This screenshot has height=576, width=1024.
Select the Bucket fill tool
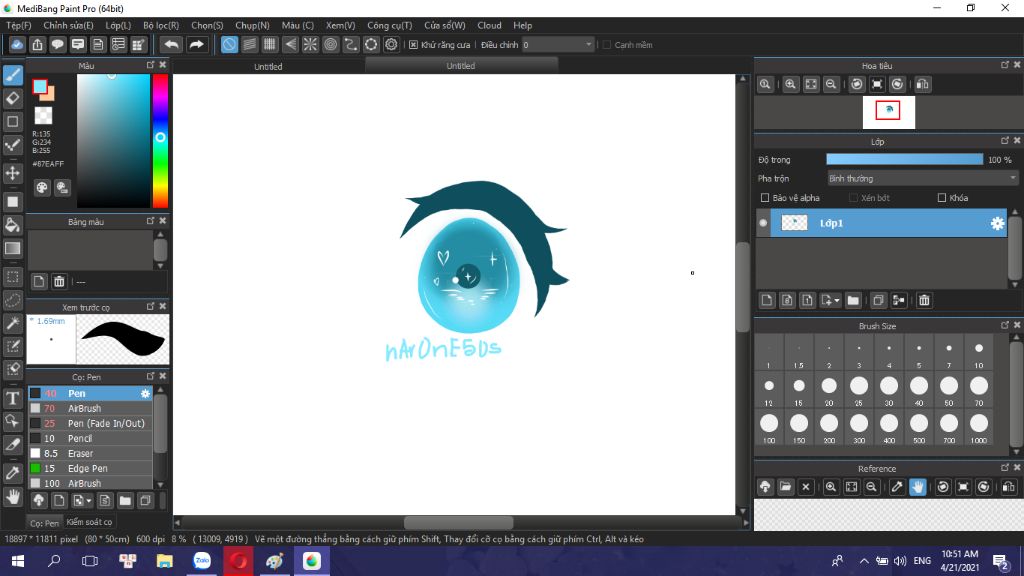tap(12, 225)
